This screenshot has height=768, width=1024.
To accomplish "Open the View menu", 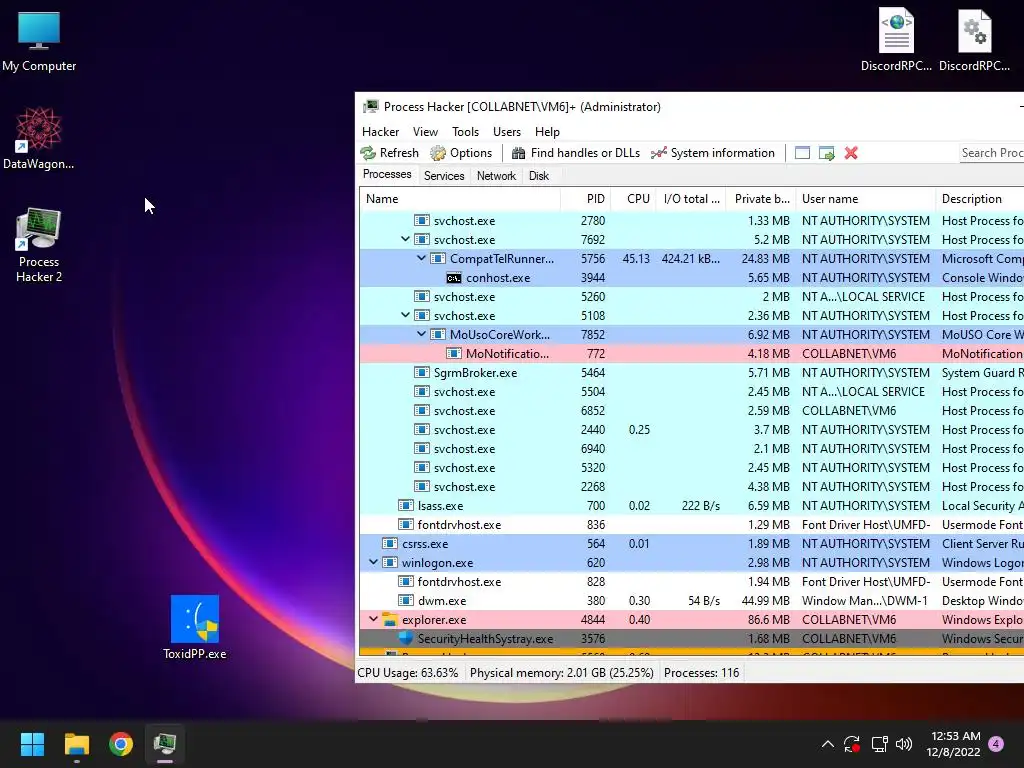I will 425,132.
